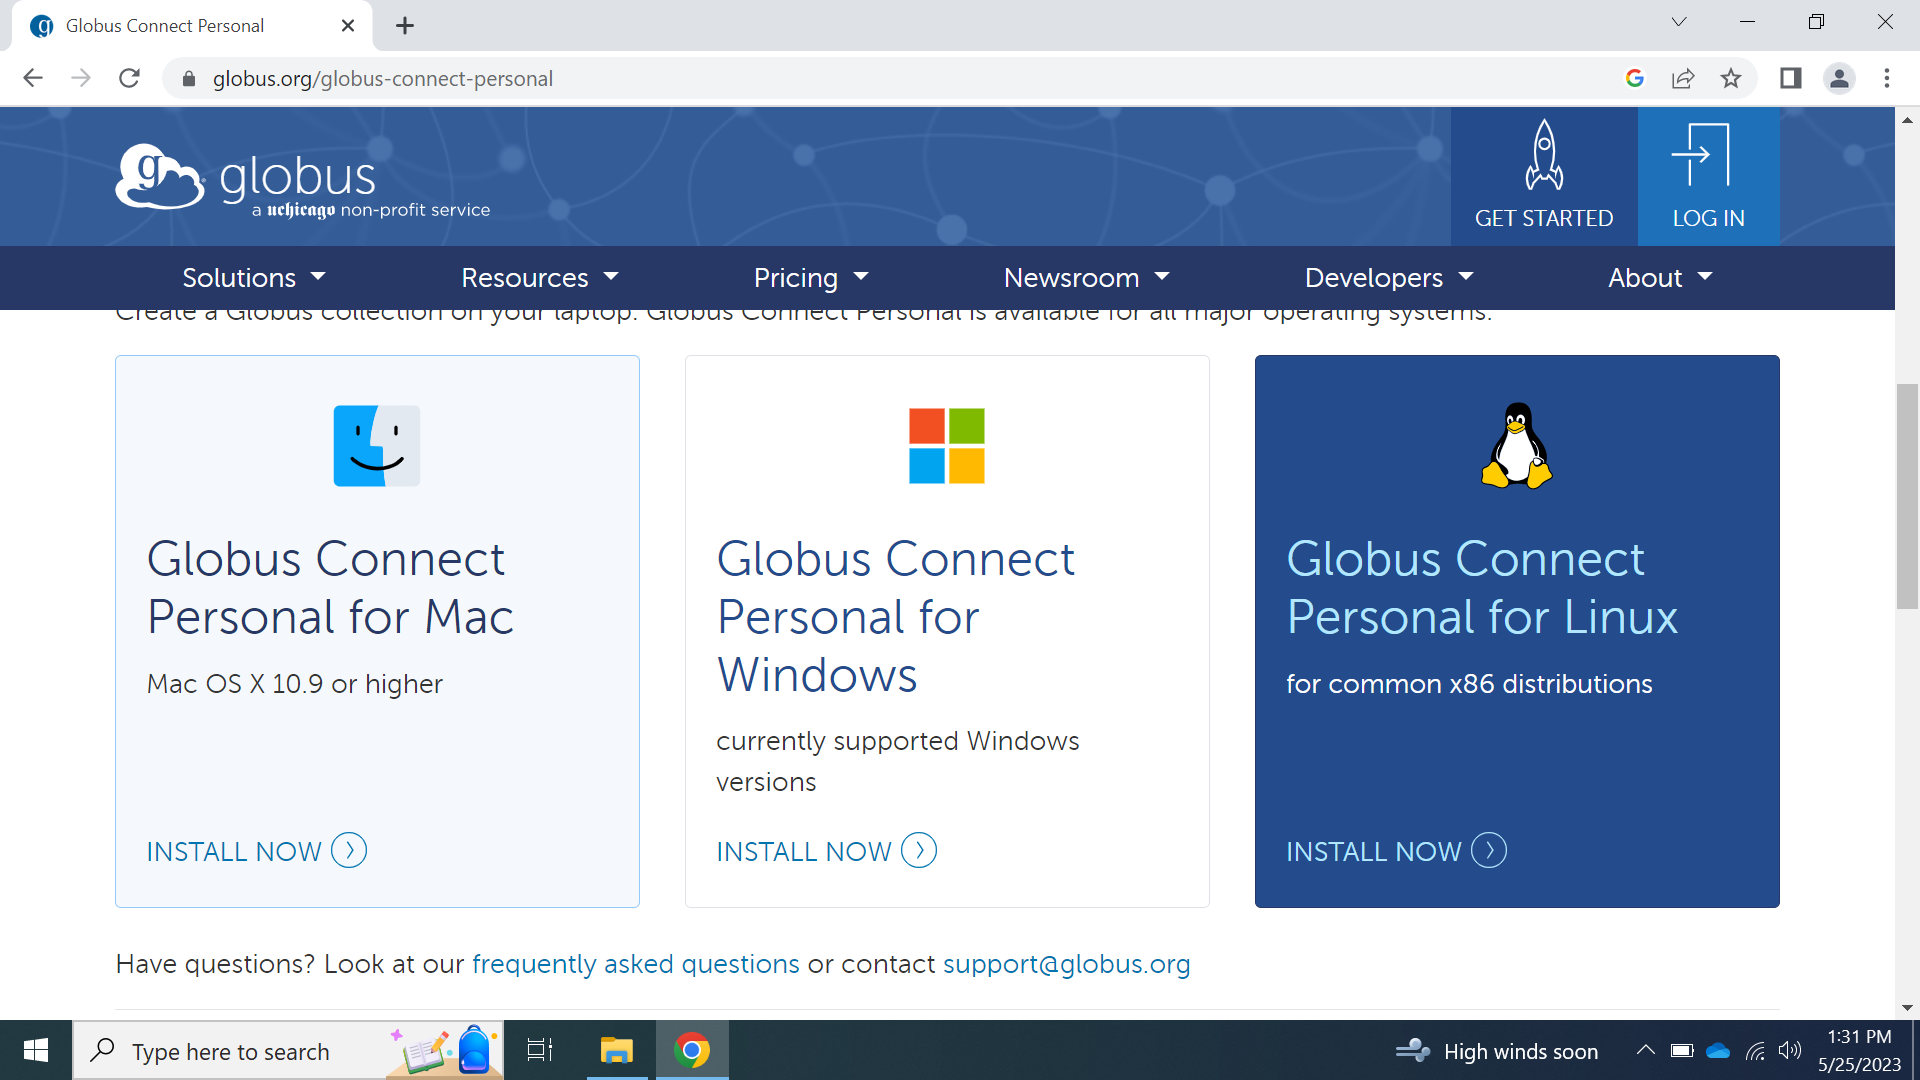Click the Windows four-color logo

point(946,446)
